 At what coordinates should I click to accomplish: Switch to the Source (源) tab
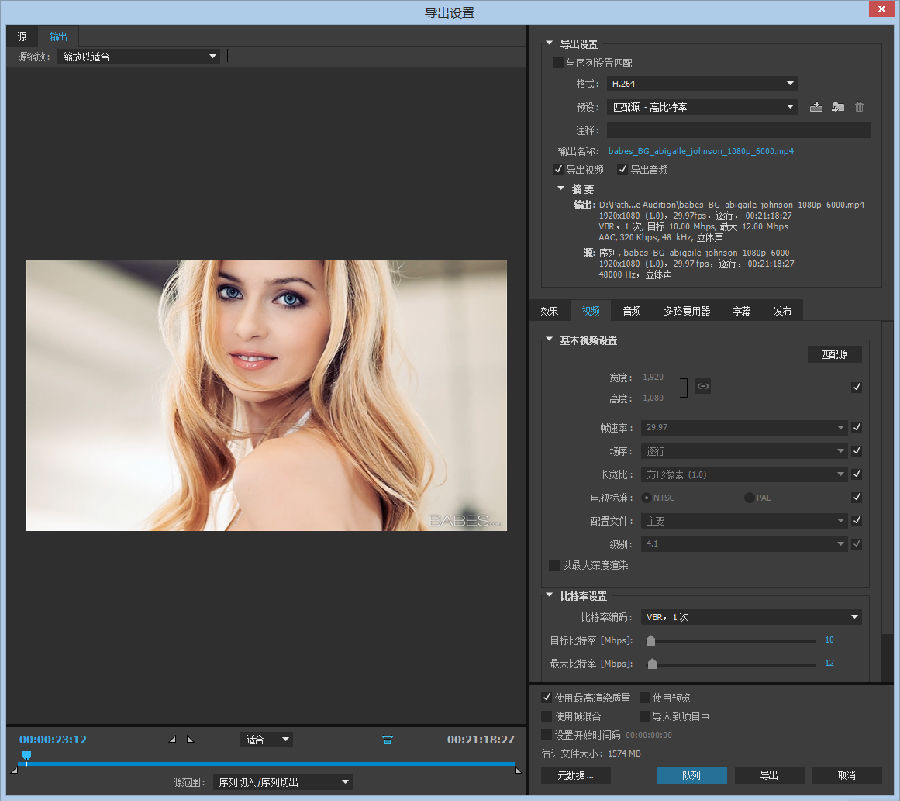[x=22, y=36]
